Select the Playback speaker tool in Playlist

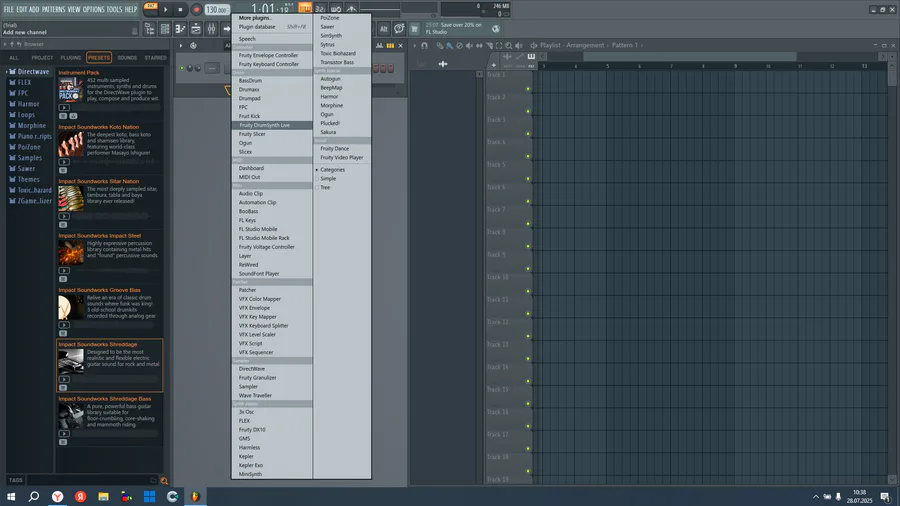[519, 45]
